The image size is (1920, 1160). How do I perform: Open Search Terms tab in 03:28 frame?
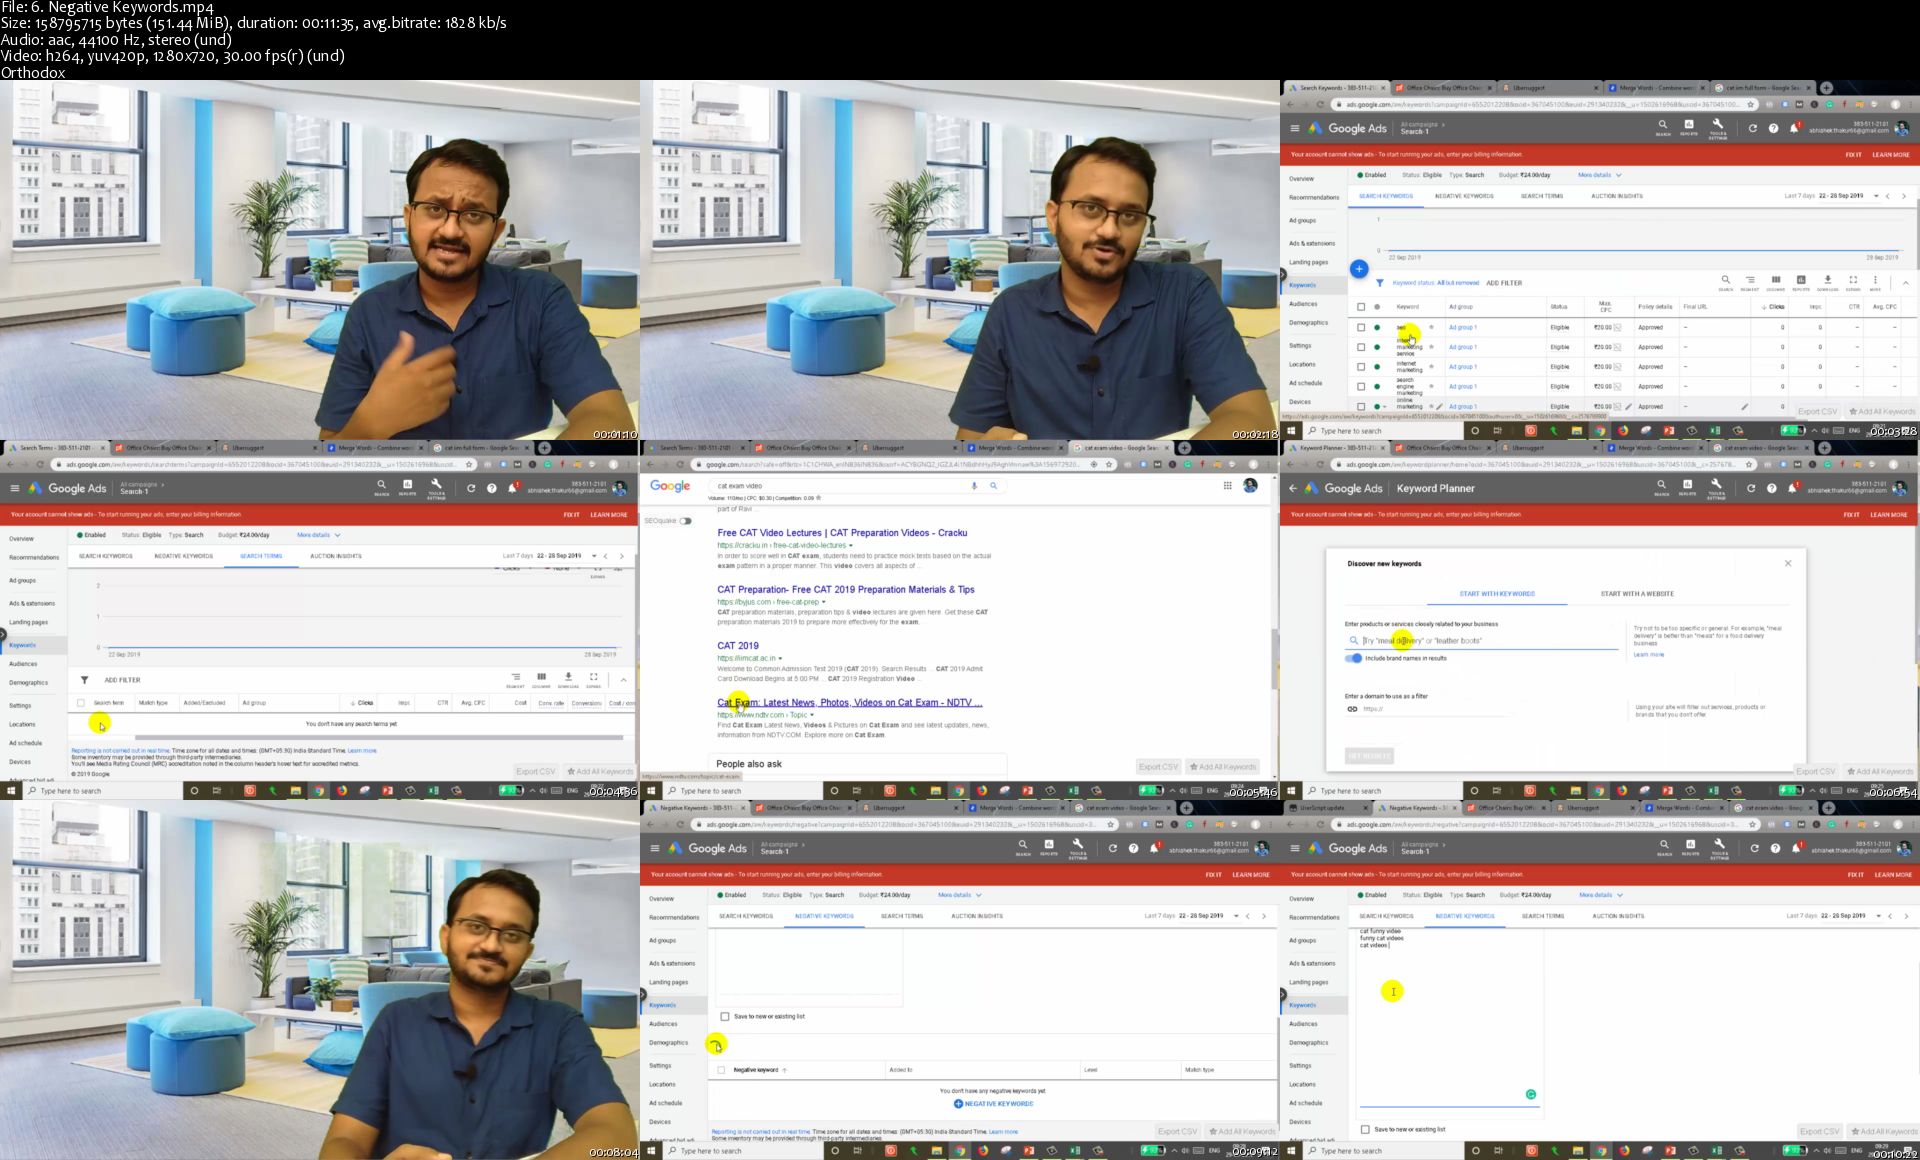pyautogui.click(x=1542, y=196)
